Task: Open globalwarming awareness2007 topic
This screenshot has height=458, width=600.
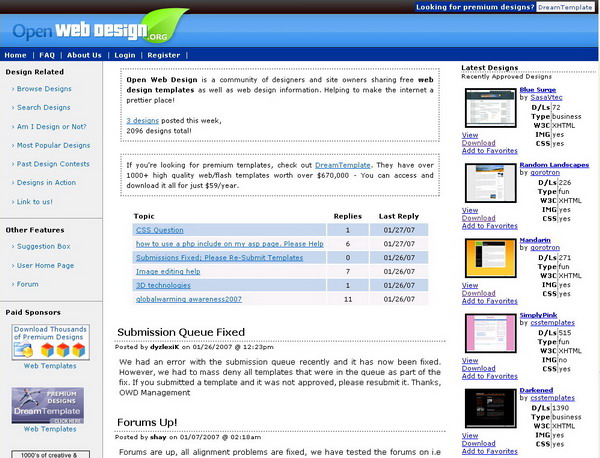Action: (189, 299)
